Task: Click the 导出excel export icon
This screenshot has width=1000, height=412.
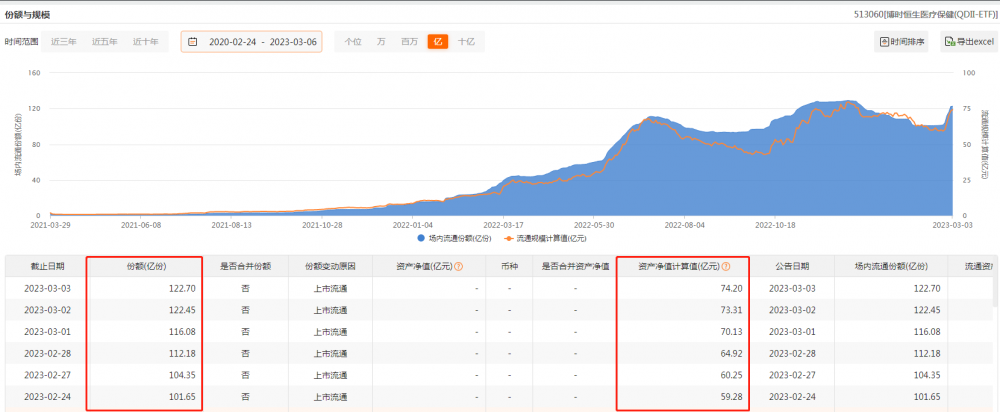Action: [949, 42]
